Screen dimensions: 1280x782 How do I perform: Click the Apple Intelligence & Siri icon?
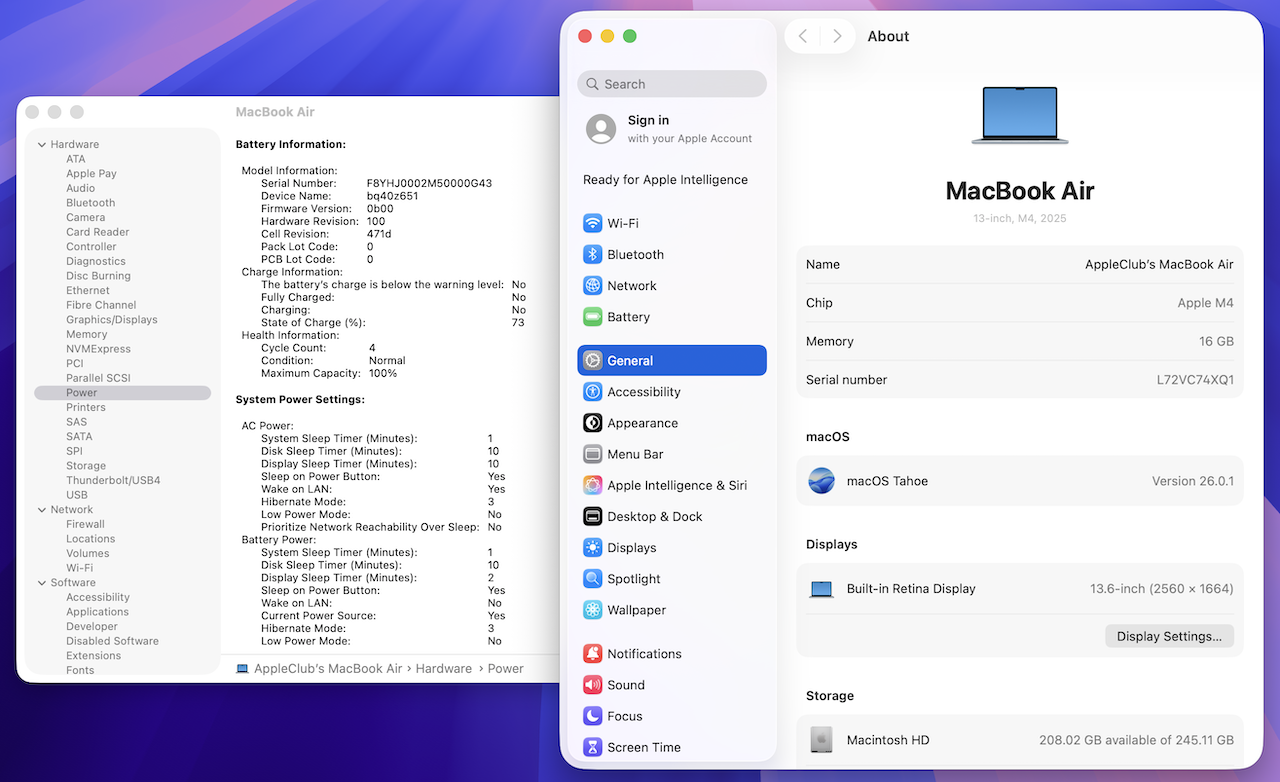click(592, 485)
